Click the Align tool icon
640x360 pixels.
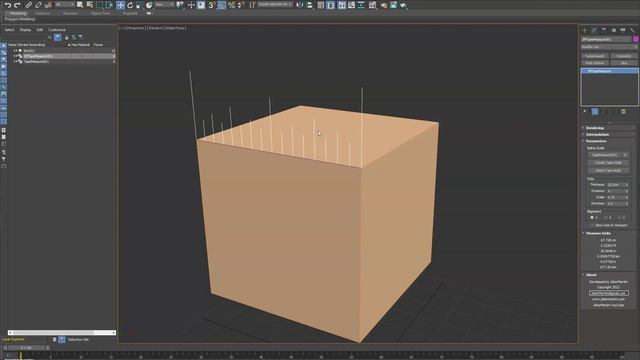pyautogui.click(x=310, y=5)
